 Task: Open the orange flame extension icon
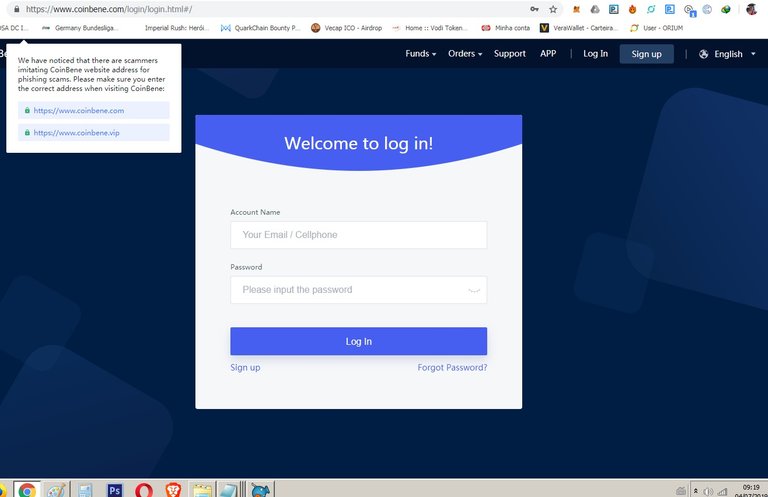[632, 9]
